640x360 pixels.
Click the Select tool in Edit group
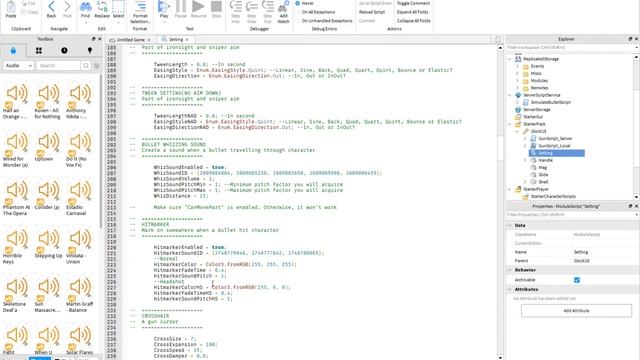pyautogui.click(x=118, y=9)
